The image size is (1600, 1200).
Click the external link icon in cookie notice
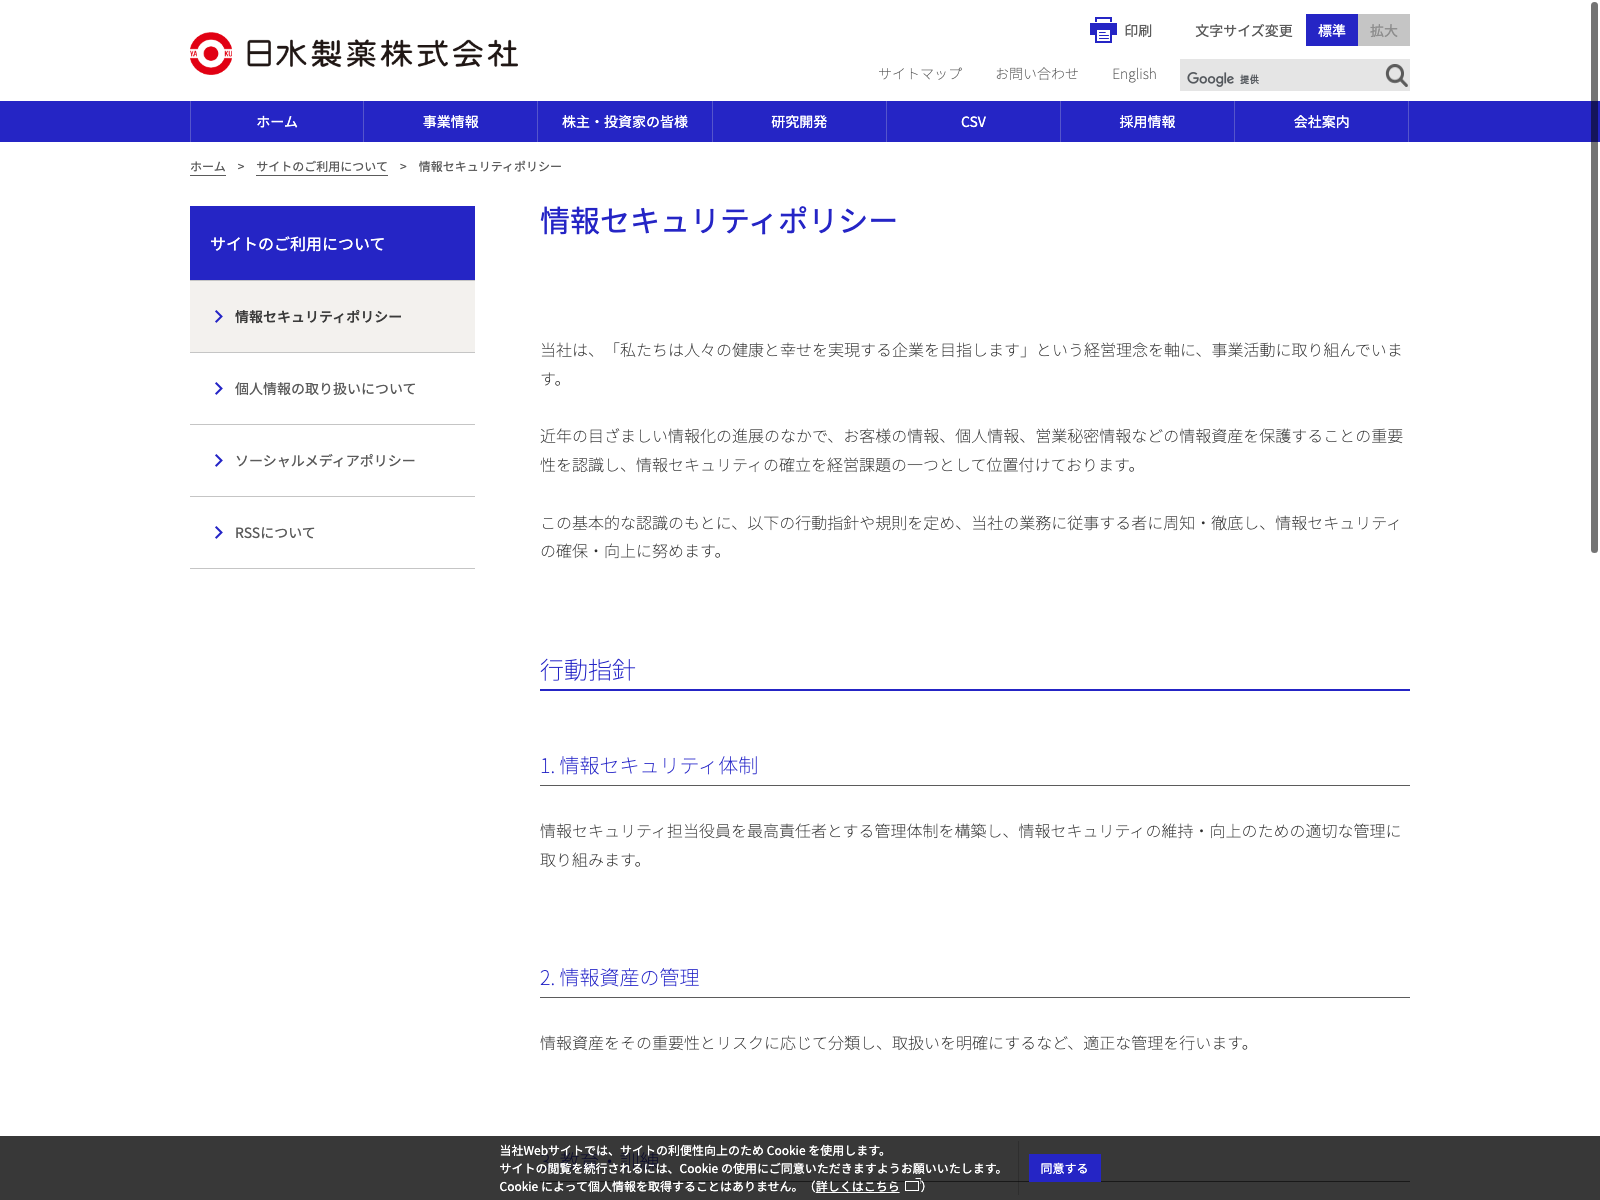point(911,1186)
